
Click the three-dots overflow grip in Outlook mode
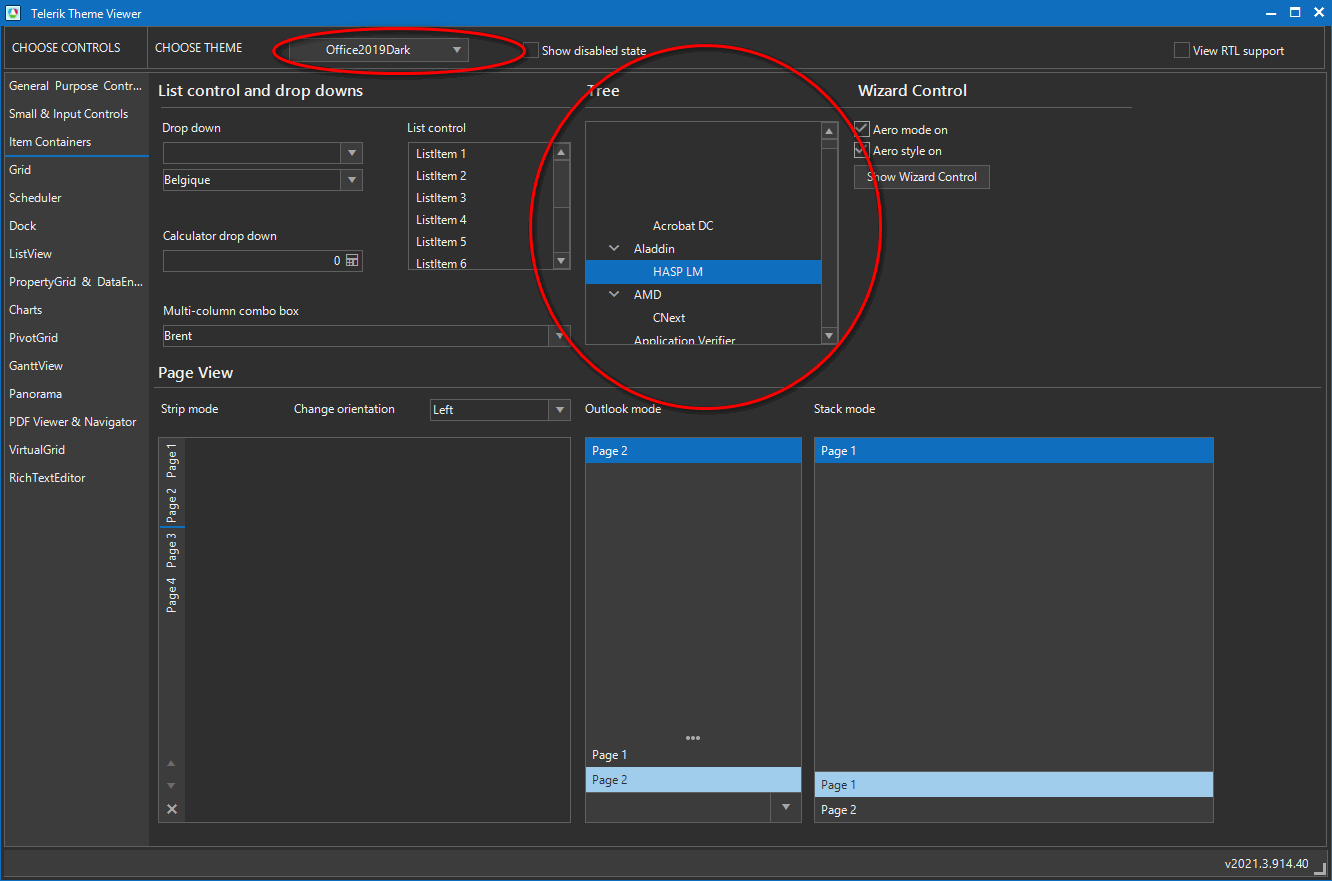693,738
